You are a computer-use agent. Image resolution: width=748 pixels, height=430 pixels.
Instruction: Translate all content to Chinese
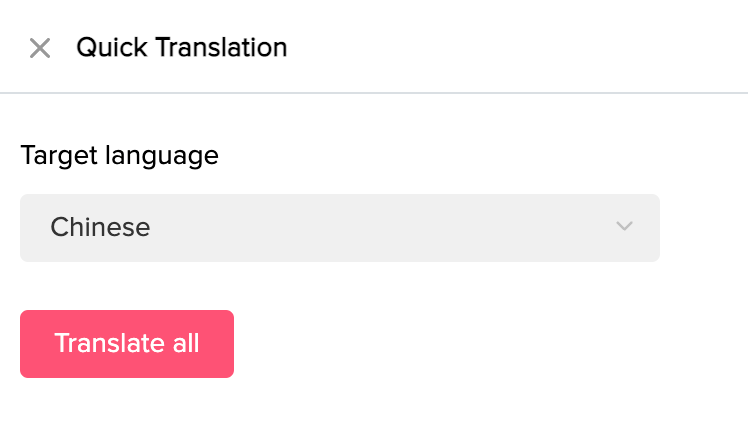pyautogui.click(x=127, y=344)
